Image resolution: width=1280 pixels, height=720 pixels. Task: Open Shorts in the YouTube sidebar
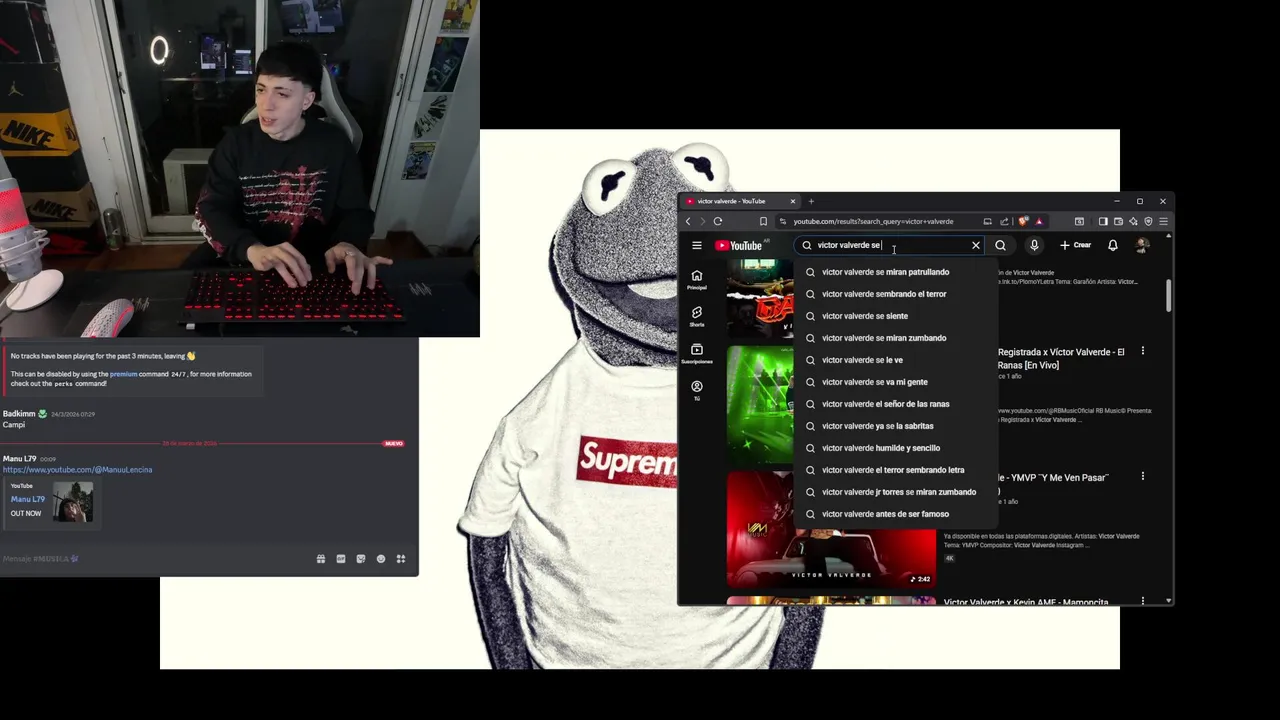point(697,317)
